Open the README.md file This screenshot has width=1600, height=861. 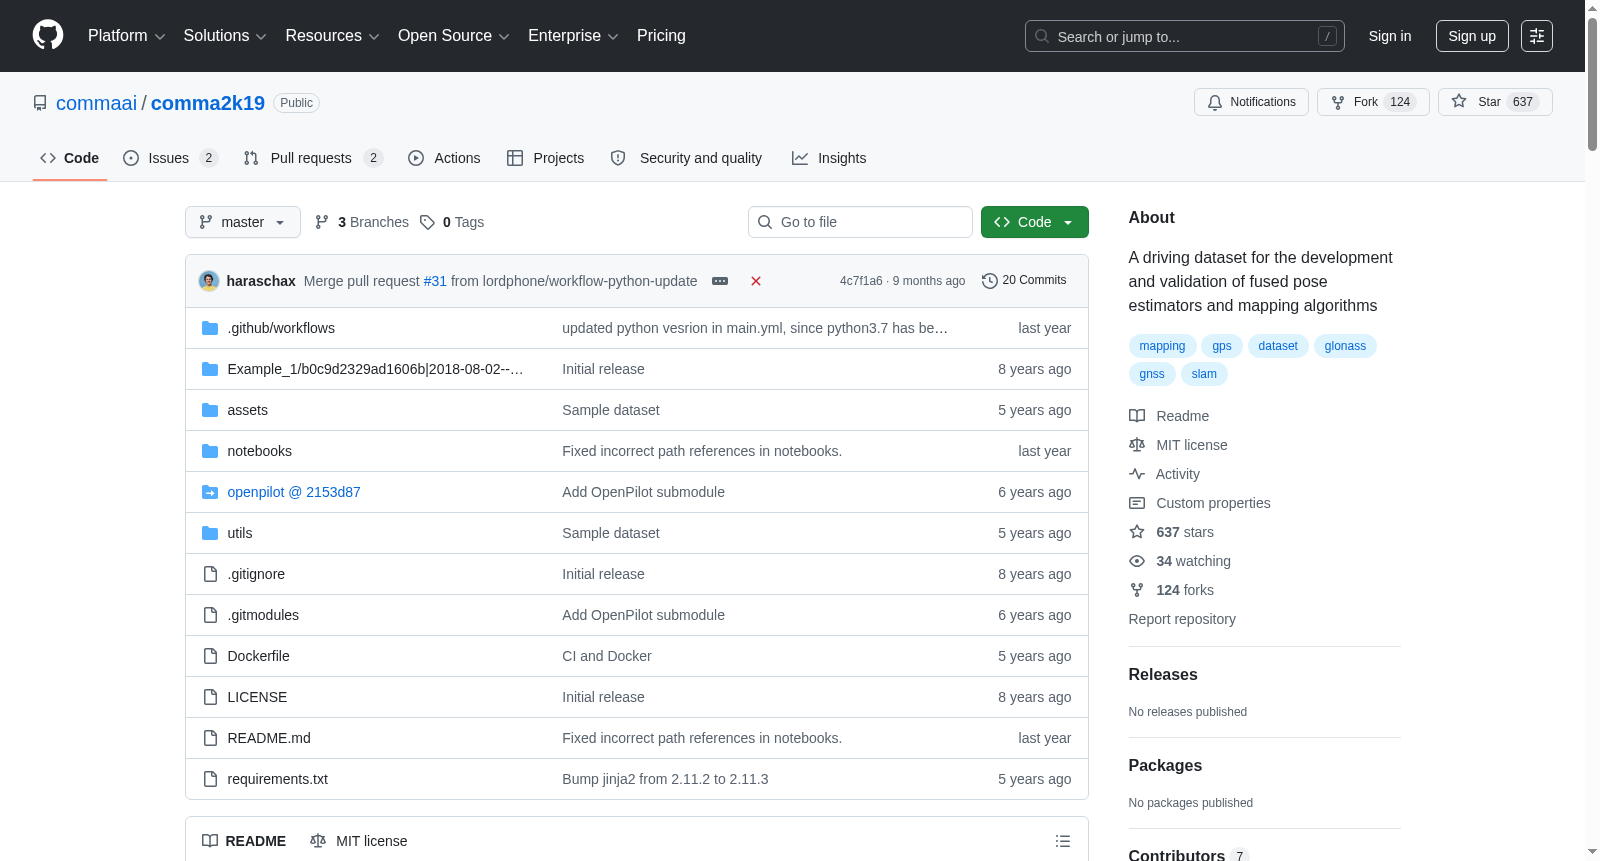pyautogui.click(x=269, y=738)
